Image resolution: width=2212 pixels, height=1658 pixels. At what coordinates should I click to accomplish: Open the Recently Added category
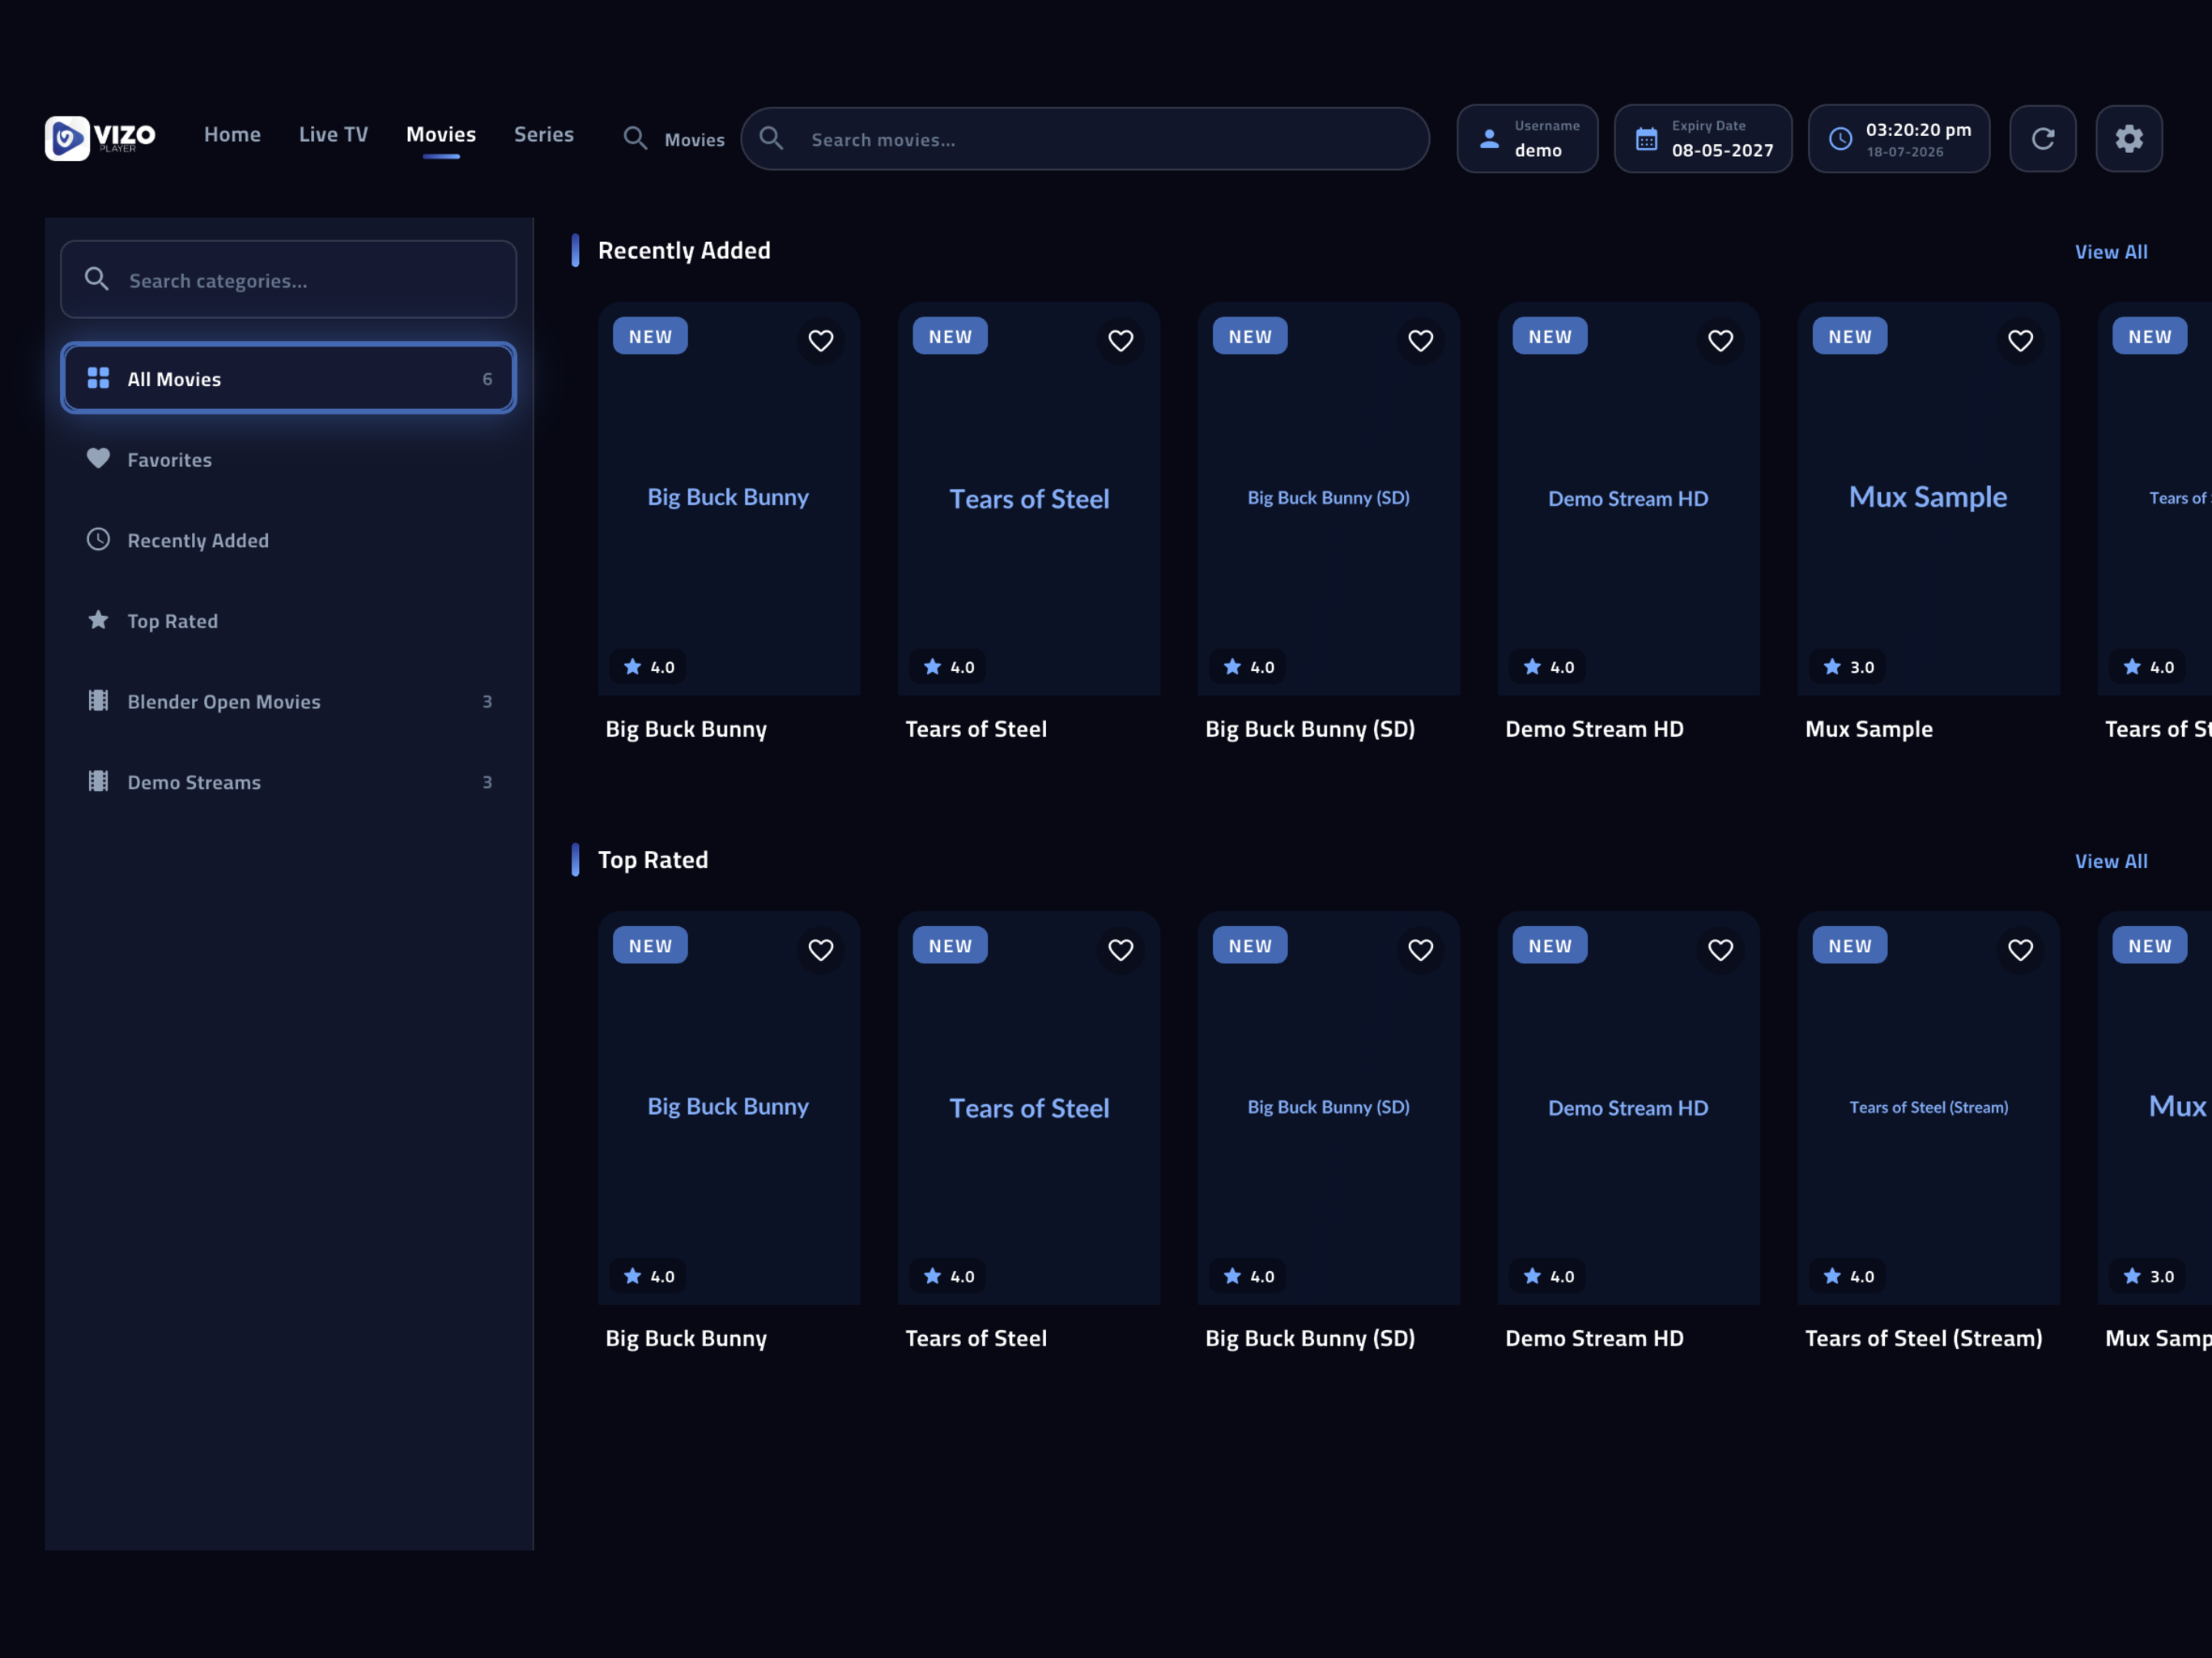[x=289, y=540]
